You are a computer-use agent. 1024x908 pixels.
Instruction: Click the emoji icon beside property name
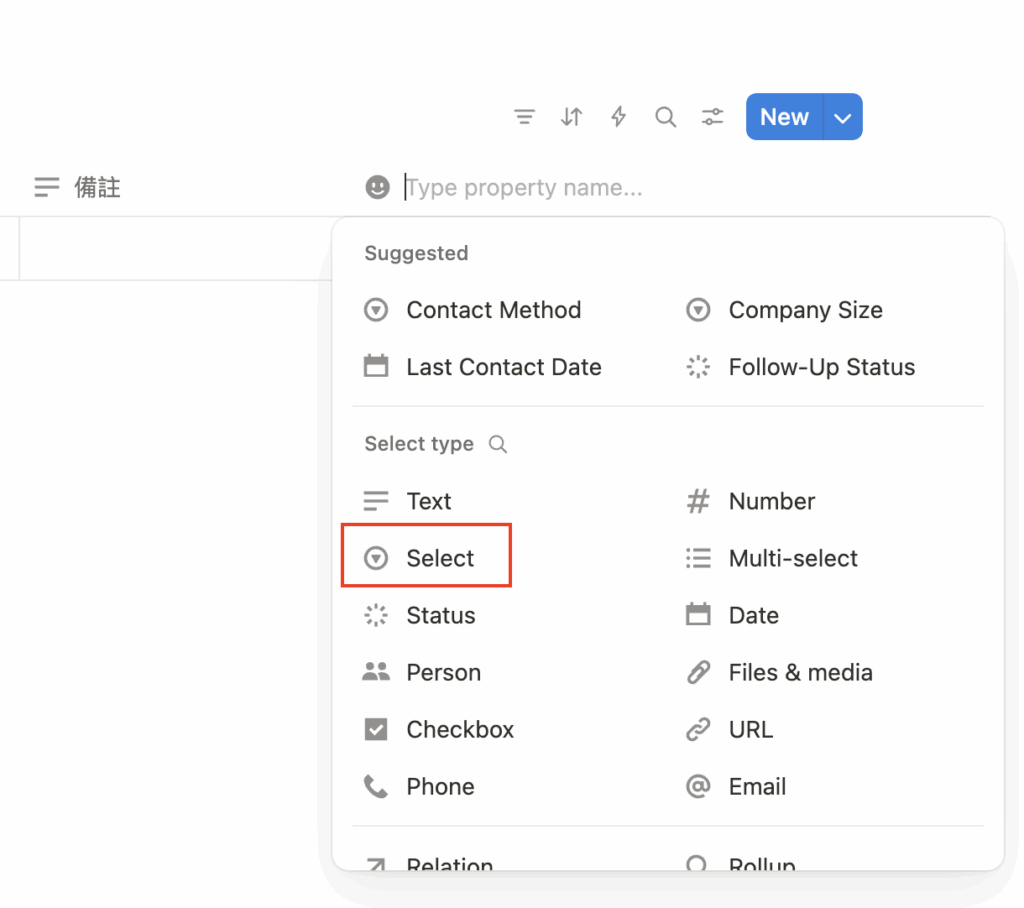377,187
